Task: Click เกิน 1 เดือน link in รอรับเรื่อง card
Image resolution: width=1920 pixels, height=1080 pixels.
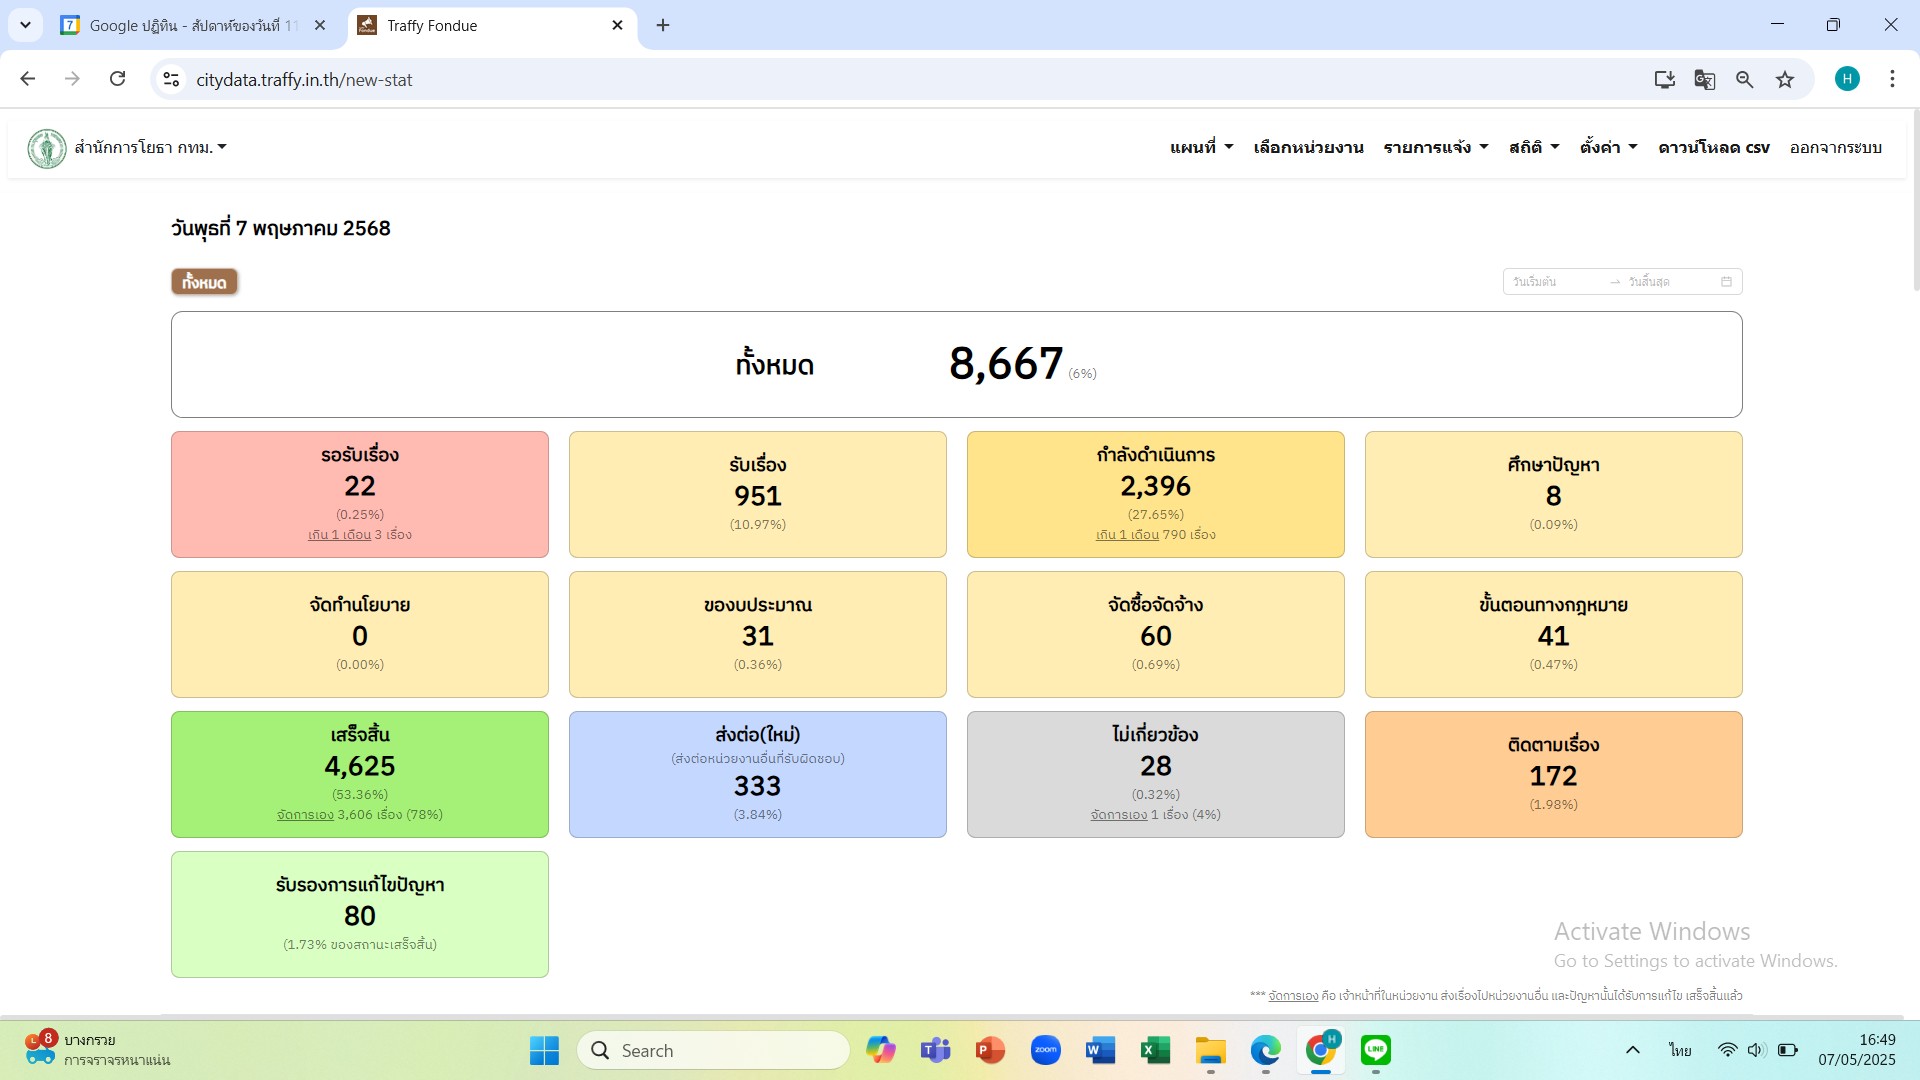Action: (x=339, y=535)
